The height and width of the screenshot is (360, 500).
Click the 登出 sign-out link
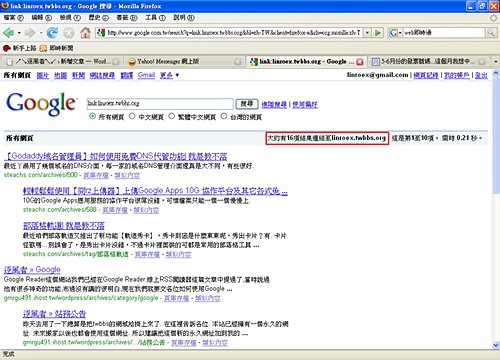click(x=481, y=75)
